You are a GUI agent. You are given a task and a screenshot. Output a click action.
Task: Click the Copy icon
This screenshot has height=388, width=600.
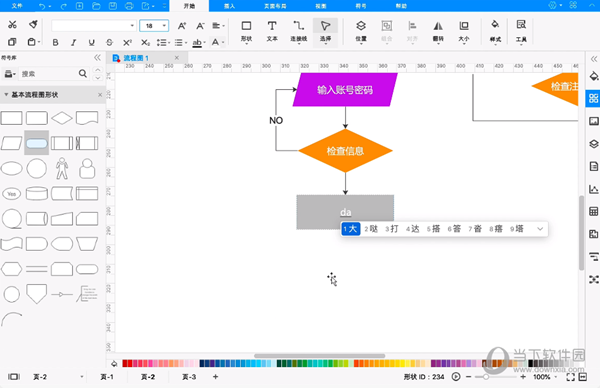[12, 42]
